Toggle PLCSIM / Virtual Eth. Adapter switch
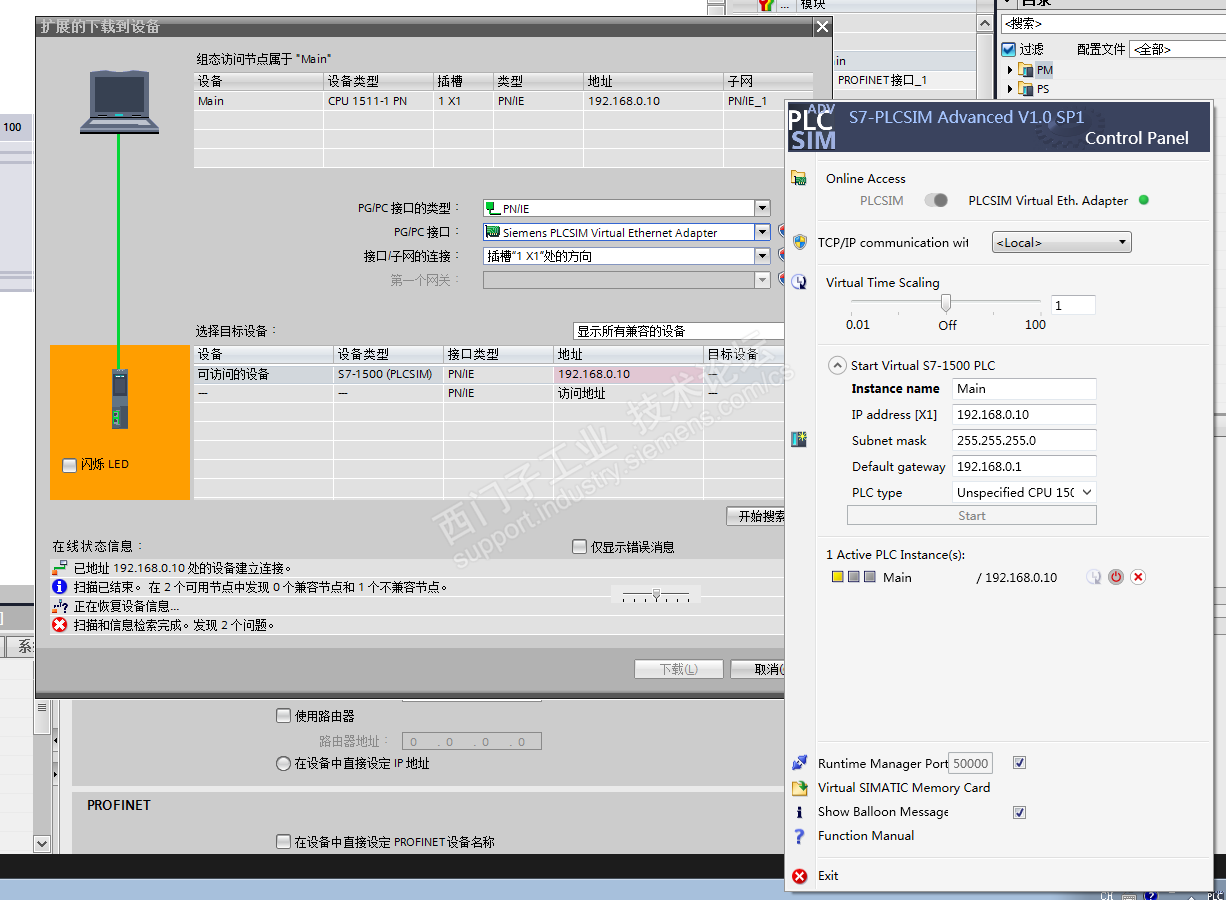The height and width of the screenshot is (900, 1226). click(x=936, y=200)
